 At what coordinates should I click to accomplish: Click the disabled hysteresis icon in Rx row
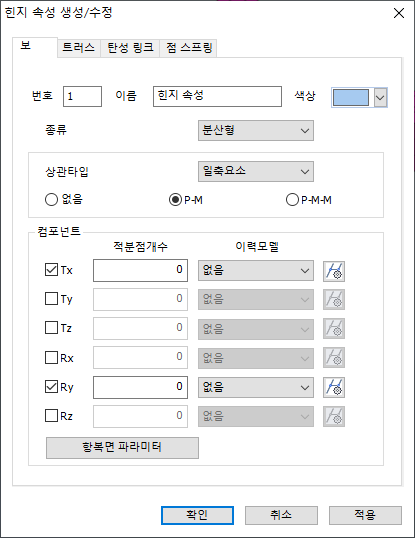[x=334, y=358]
